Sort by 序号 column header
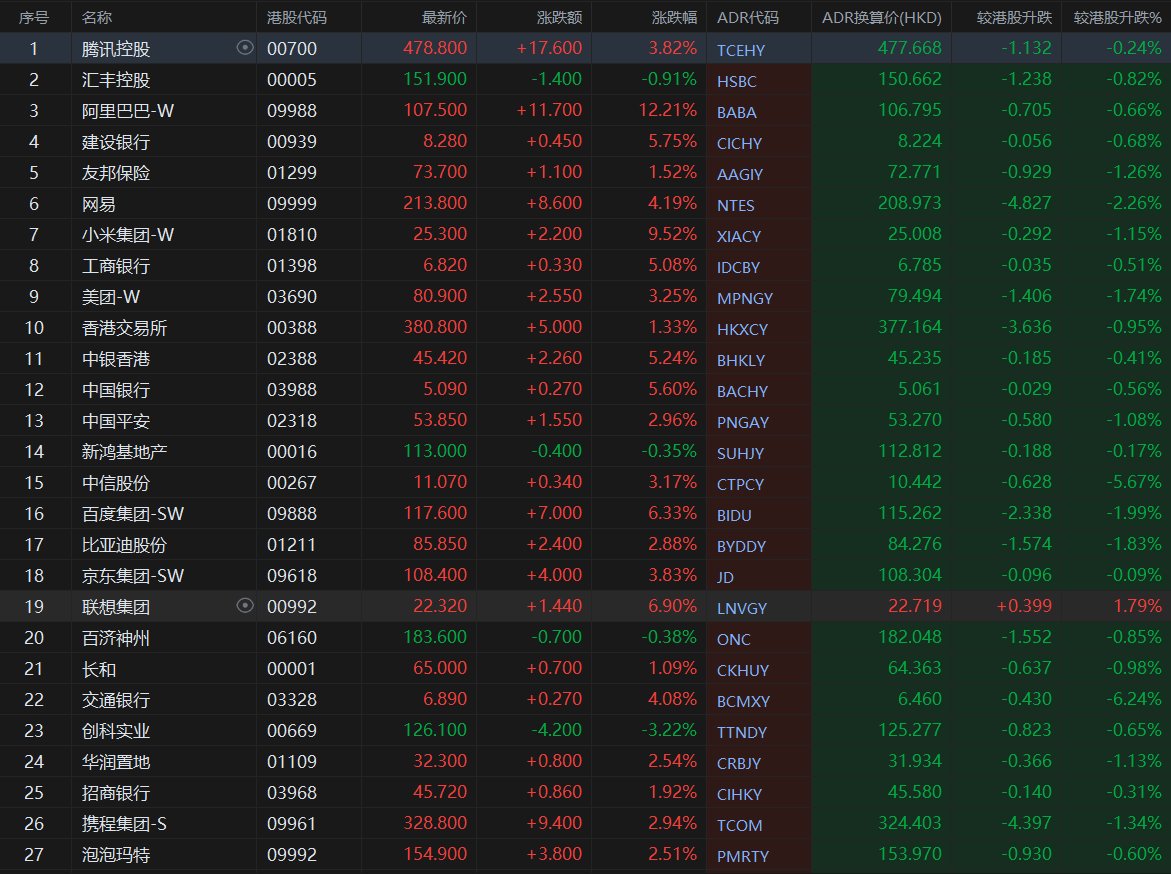 pos(34,17)
